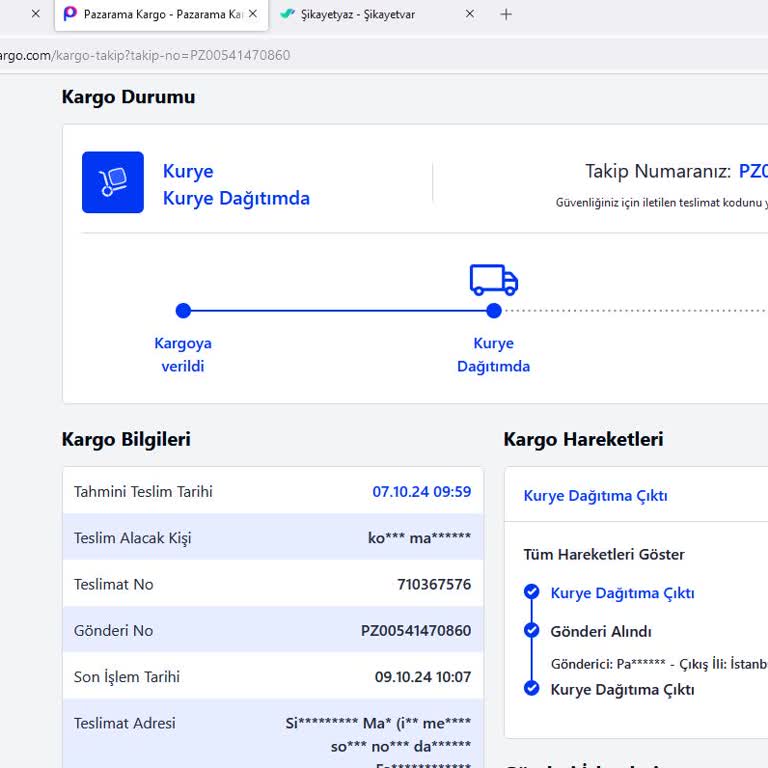Viewport: 768px width, 768px height.
Task: Click the Pazarama tab favicon
Action: [x=71, y=14]
